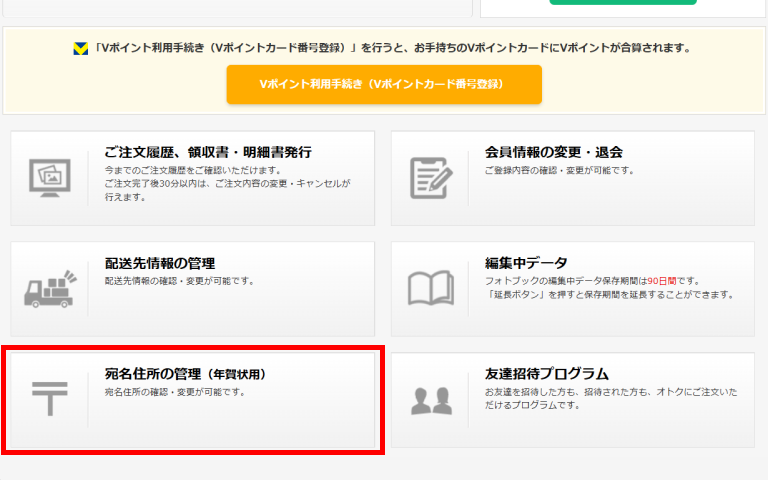
Task: Click the open book icon
Action: [431, 288]
